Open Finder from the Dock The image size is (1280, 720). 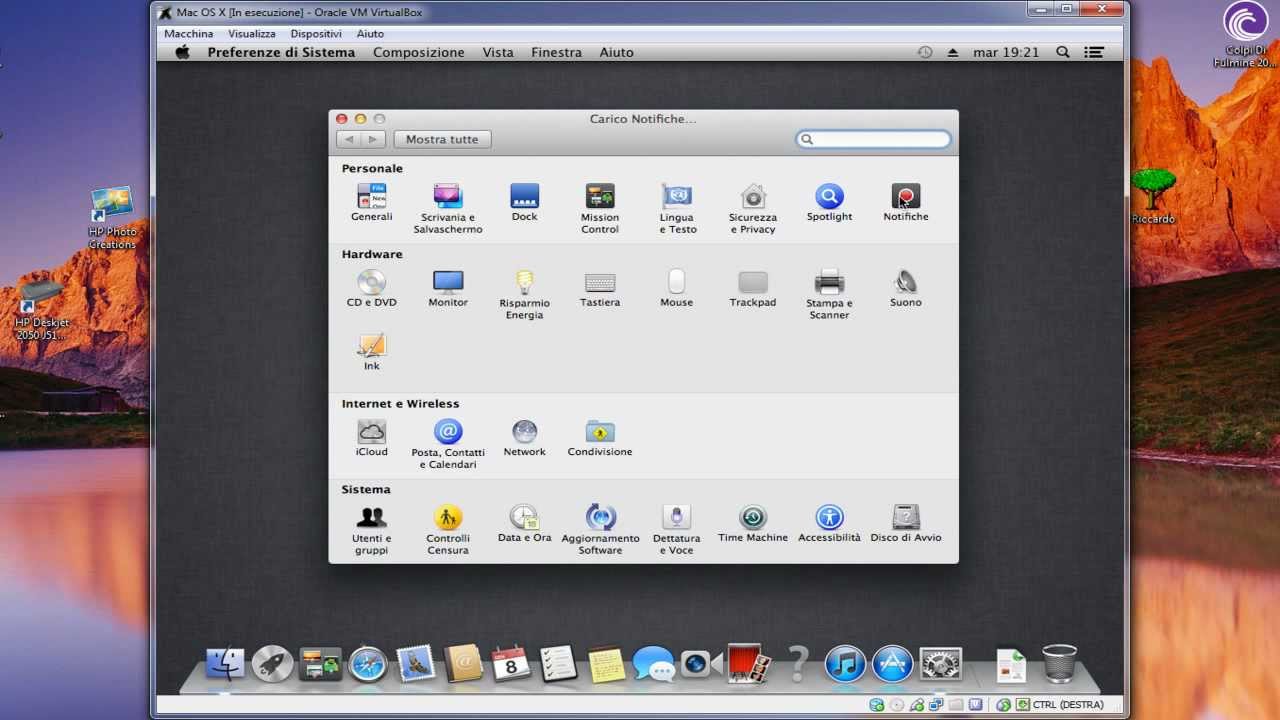click(x=225, y=664)
